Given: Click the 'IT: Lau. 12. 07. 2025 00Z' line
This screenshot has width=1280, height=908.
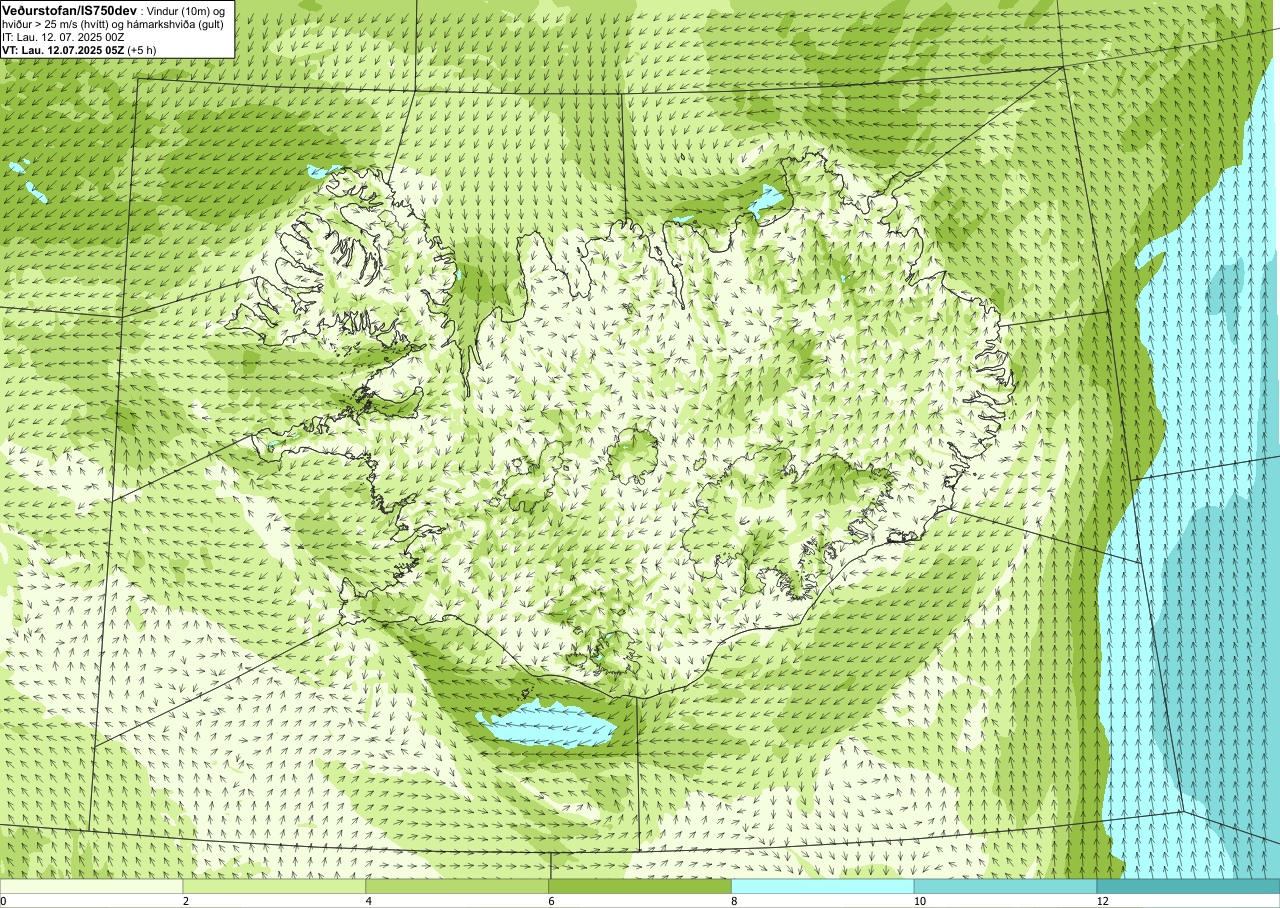Looking at the screenshot, I should [63, 37].
